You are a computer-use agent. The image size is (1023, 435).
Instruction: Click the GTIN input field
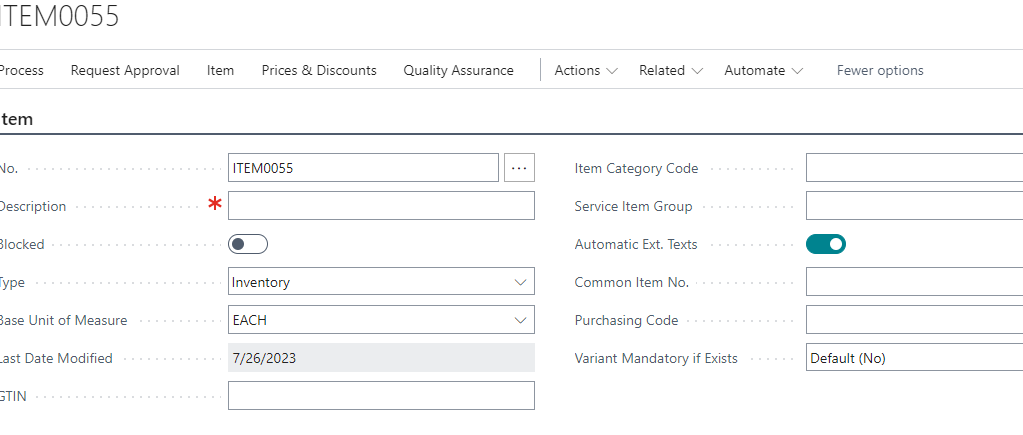(x=381, y=395)
